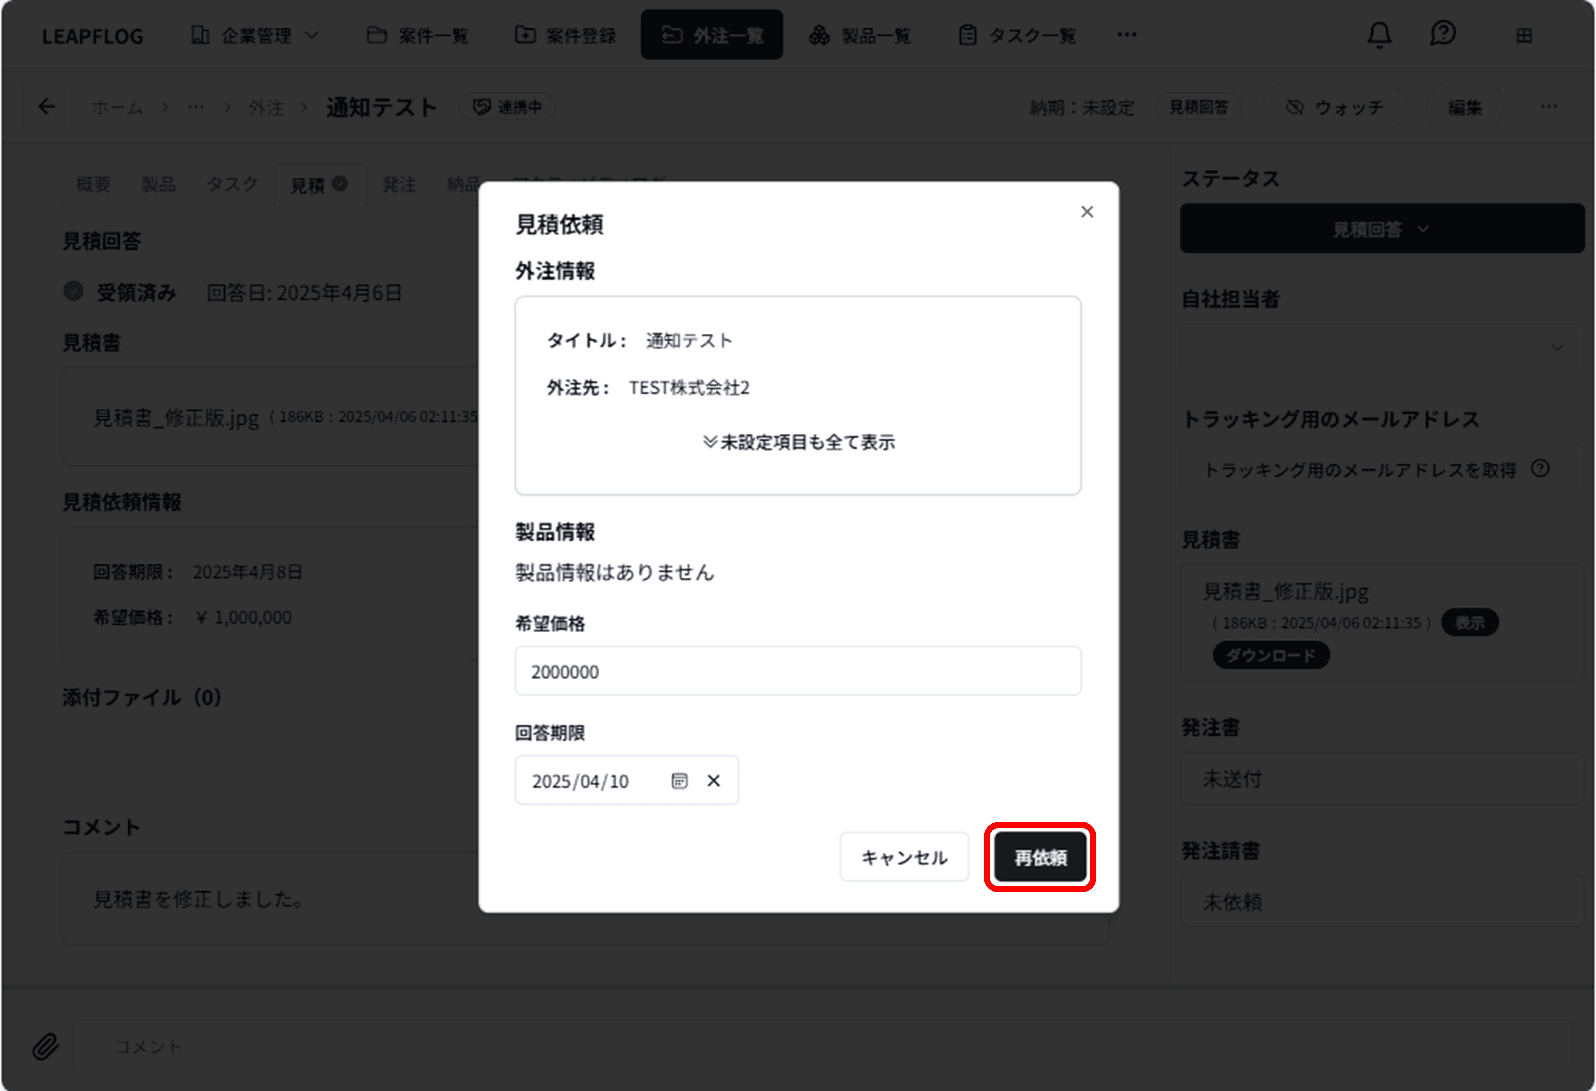
Task: Click the 再依頼 button in the dialog
Action: coord(1040,857)
